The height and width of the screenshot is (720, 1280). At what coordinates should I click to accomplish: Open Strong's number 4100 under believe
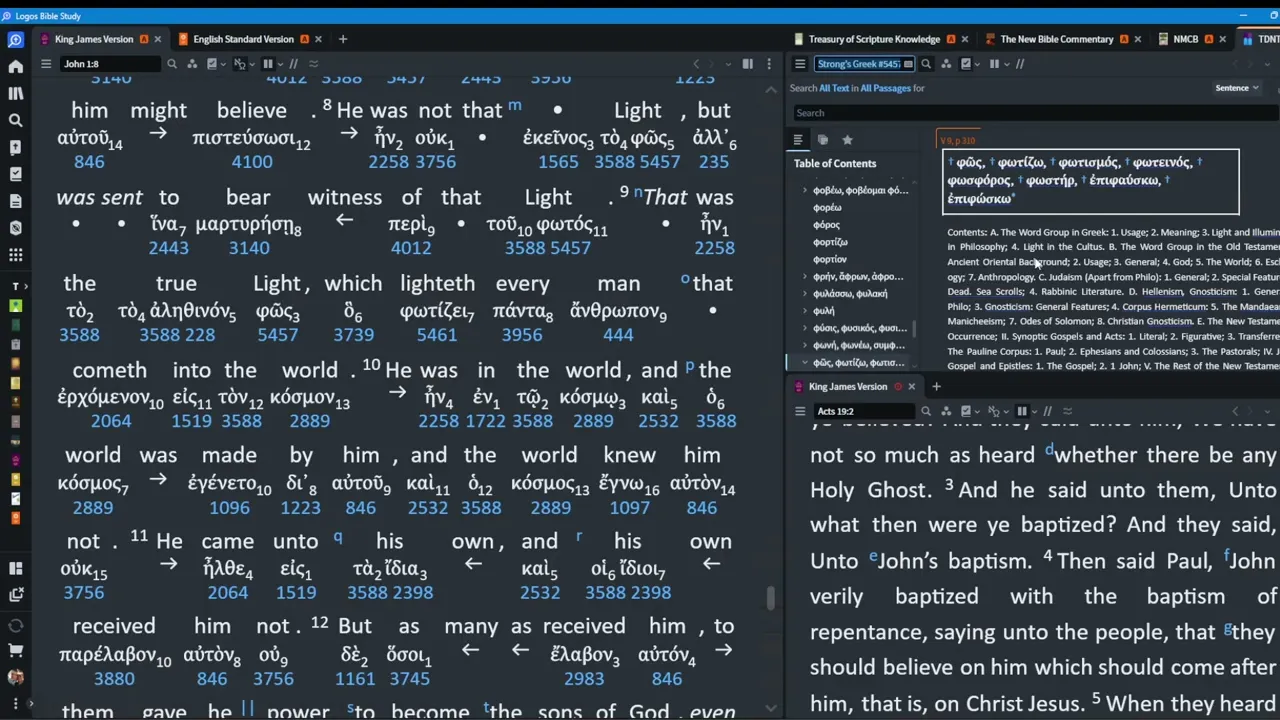click(x=251, y=162)
